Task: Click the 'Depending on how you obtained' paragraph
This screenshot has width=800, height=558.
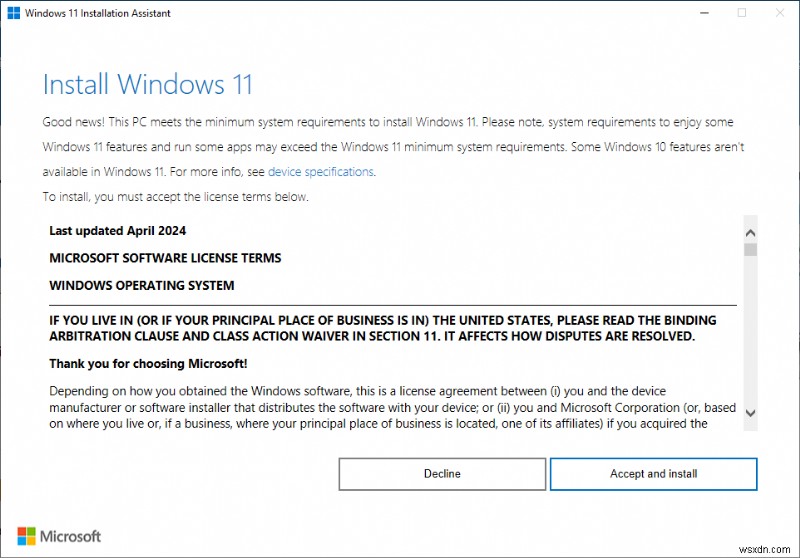Action: pyautogui.click(x=392, y=408)
